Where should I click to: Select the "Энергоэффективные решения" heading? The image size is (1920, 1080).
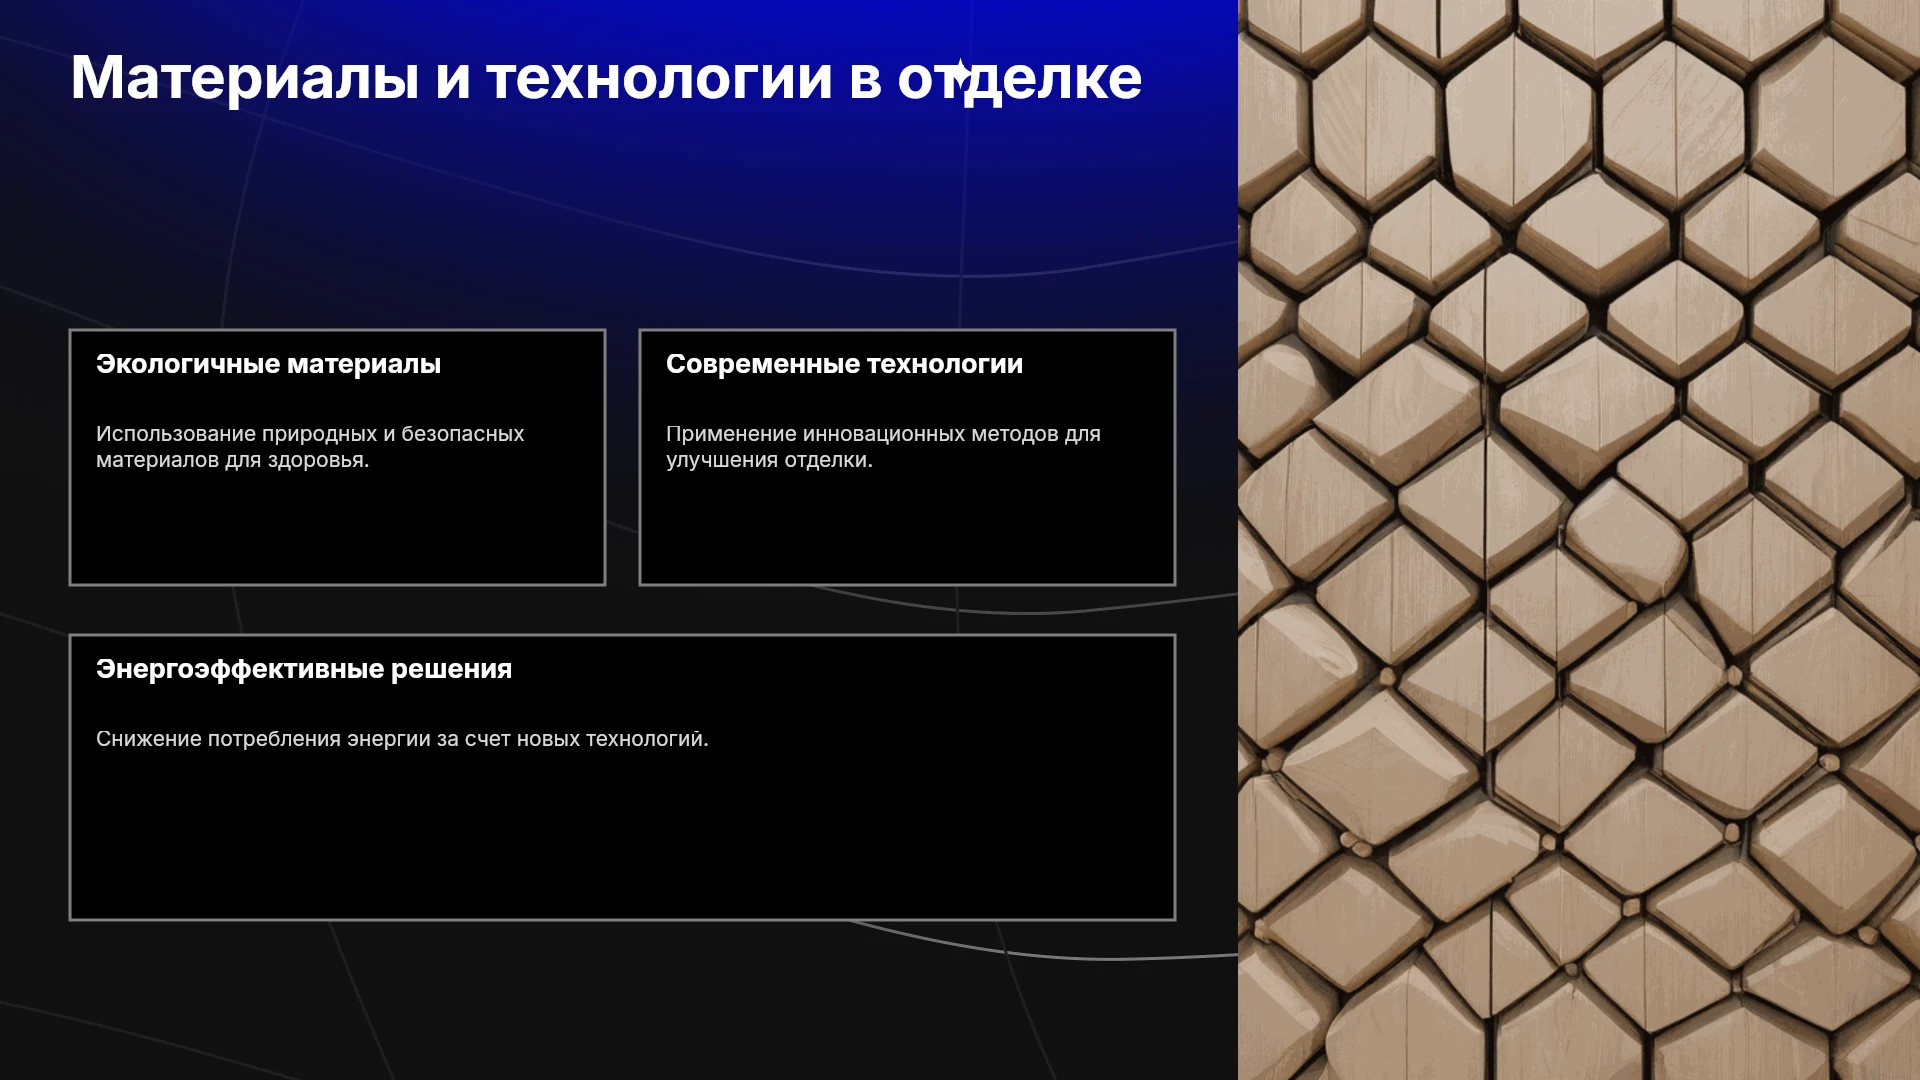point(304,669)
